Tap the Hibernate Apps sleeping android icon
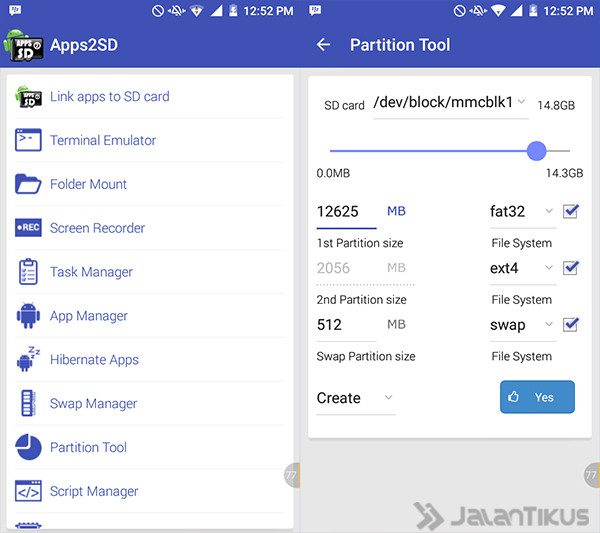Image resolution: width=600 pixels, height=533 pixels. 28,359
